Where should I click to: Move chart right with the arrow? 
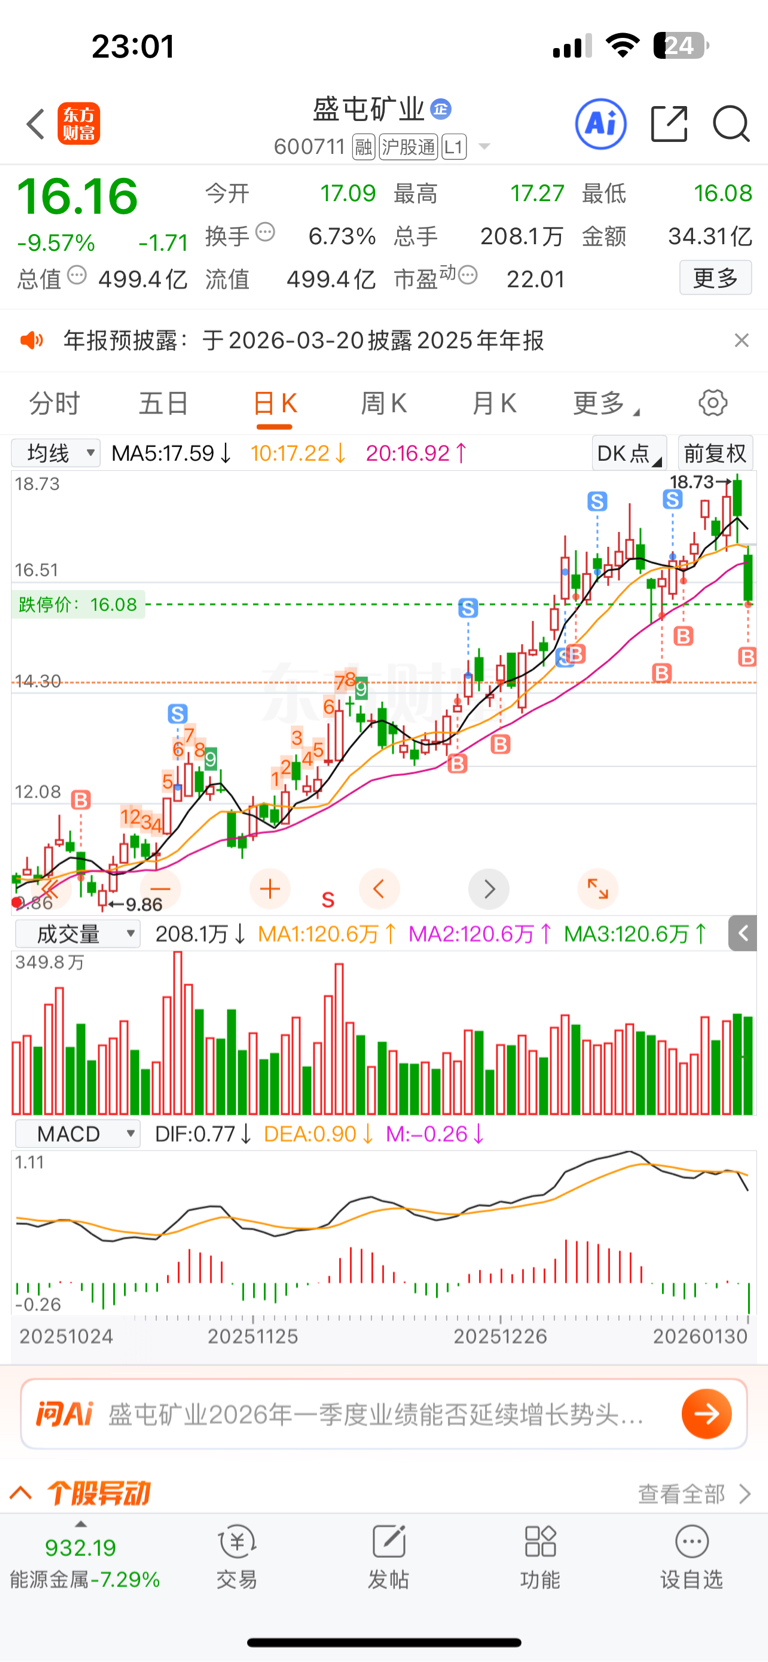pyautogui.click(x=489, y=888)
